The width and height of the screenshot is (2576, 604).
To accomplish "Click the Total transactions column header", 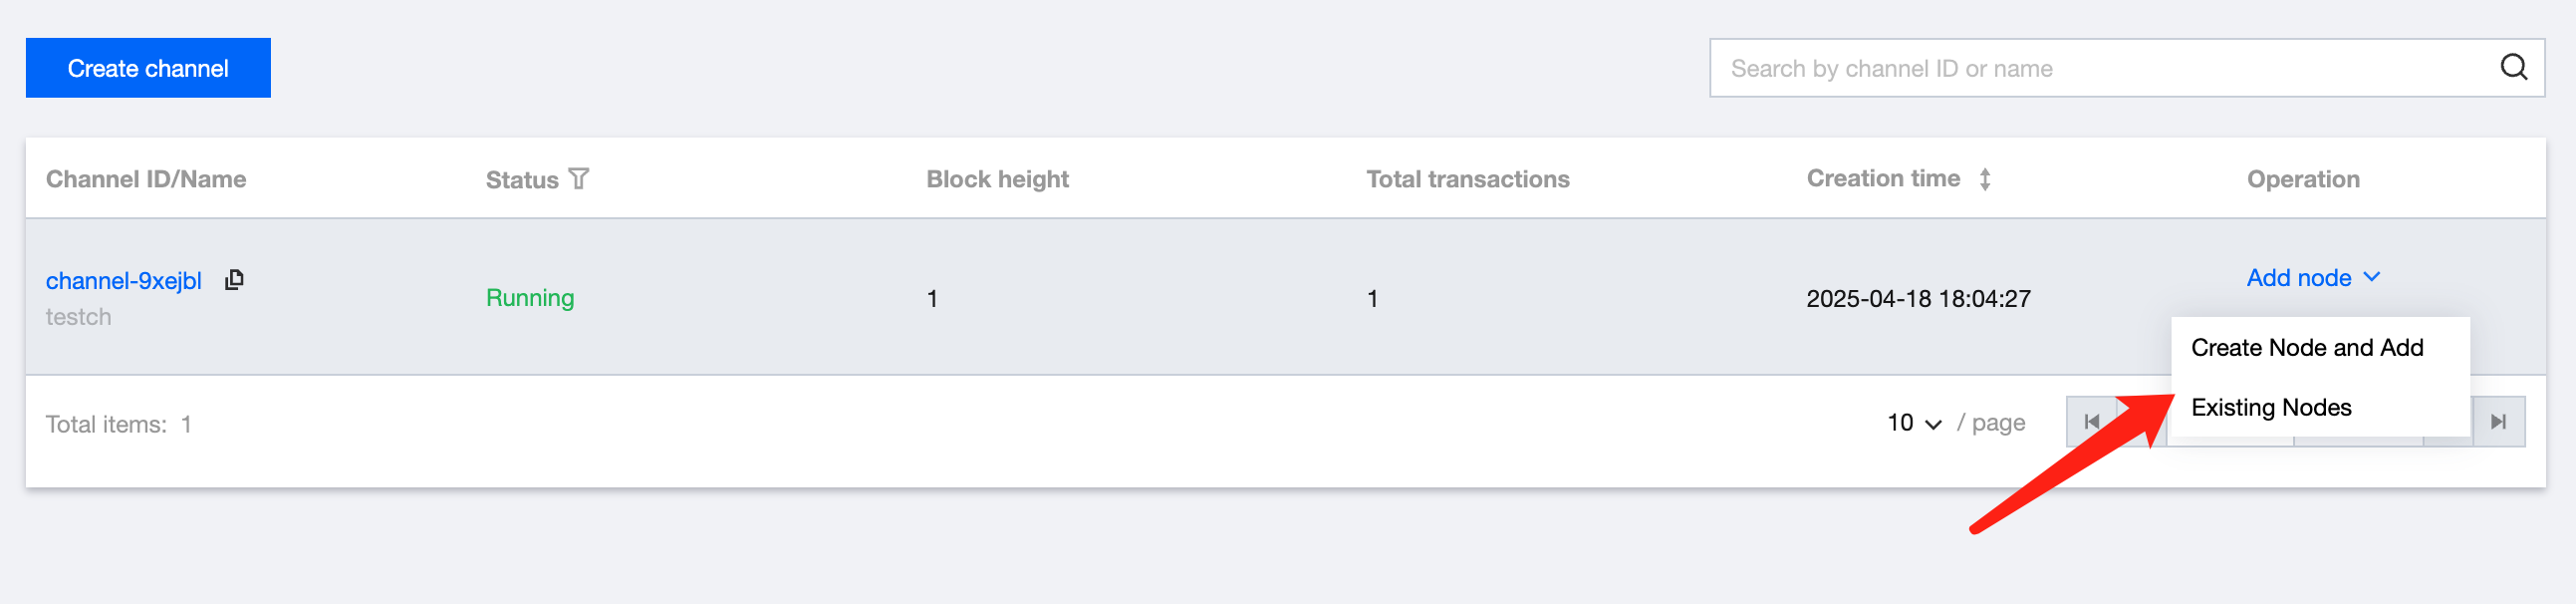I will 1467,179.
